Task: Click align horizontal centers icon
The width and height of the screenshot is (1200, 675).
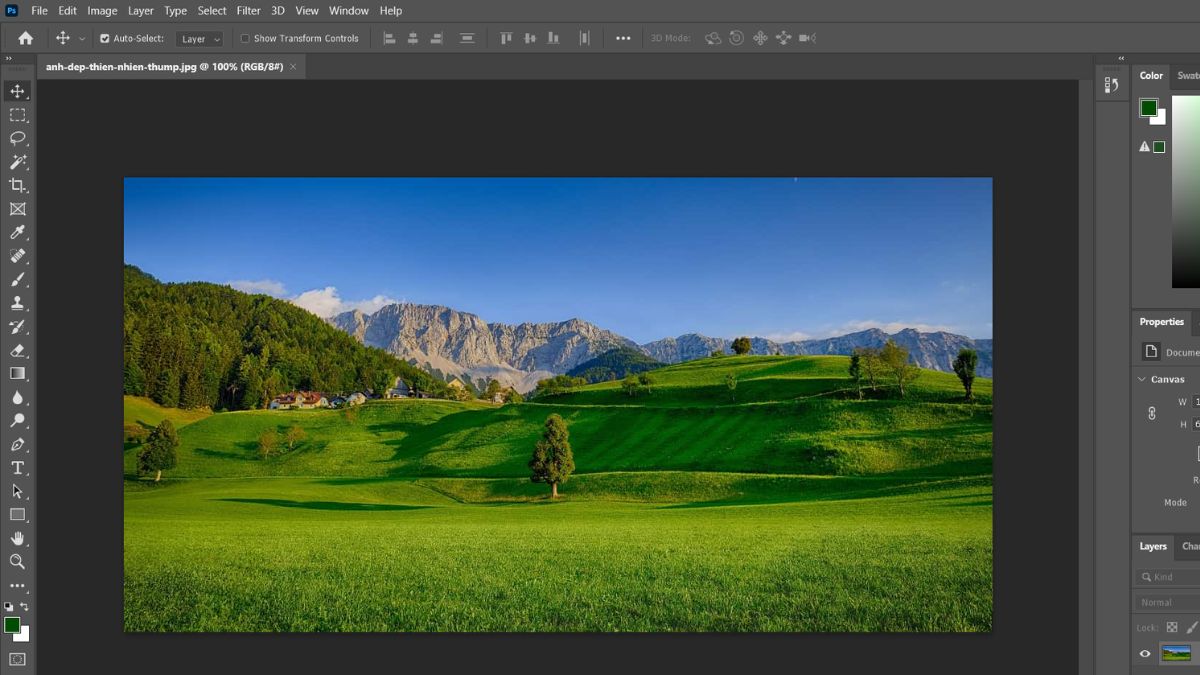Action: click(413, 38)
